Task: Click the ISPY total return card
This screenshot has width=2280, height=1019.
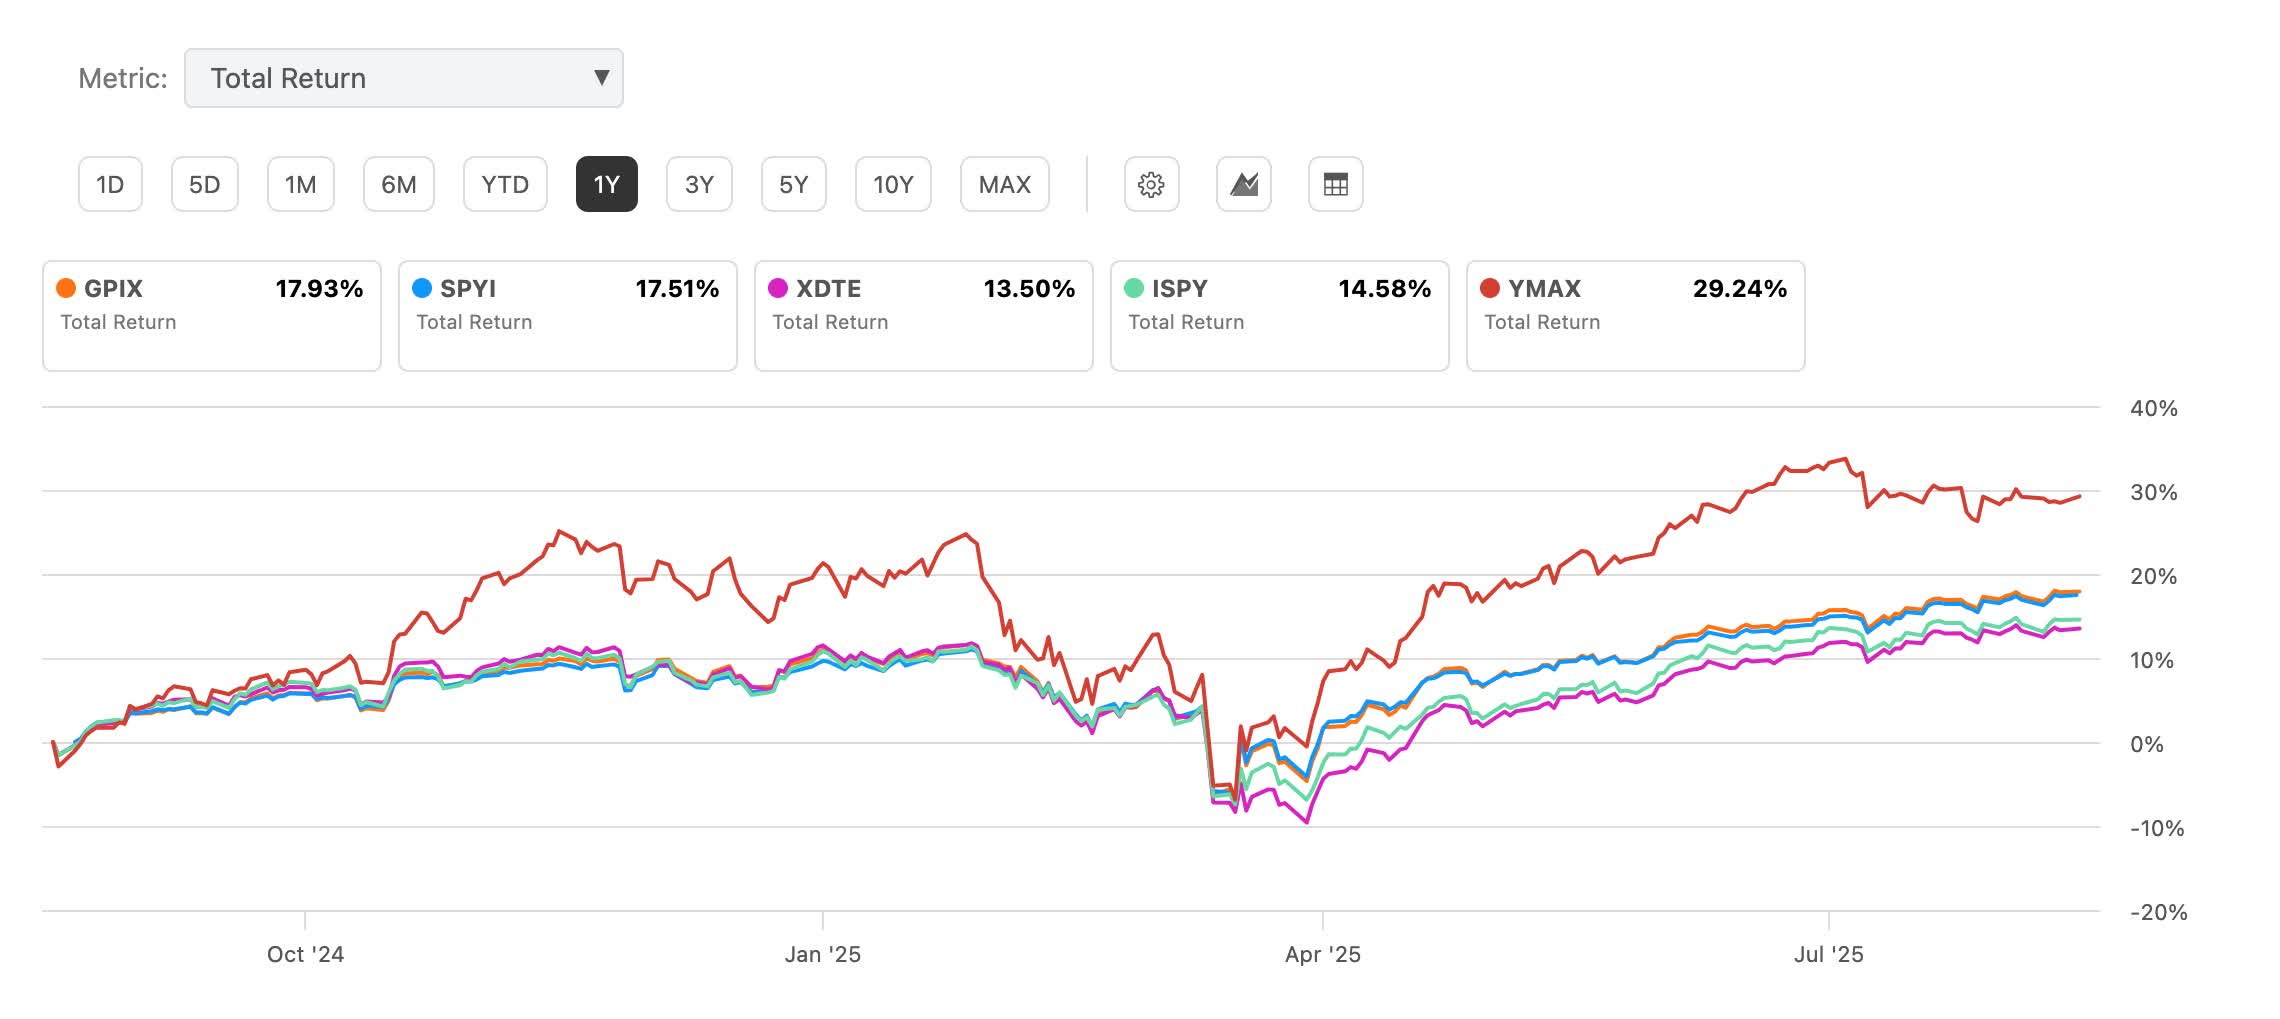Action: 1280,316
